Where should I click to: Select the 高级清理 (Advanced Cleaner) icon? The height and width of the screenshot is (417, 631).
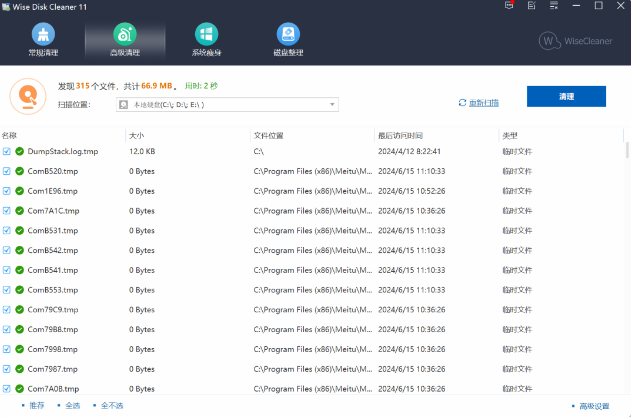(x=125, y=40)
